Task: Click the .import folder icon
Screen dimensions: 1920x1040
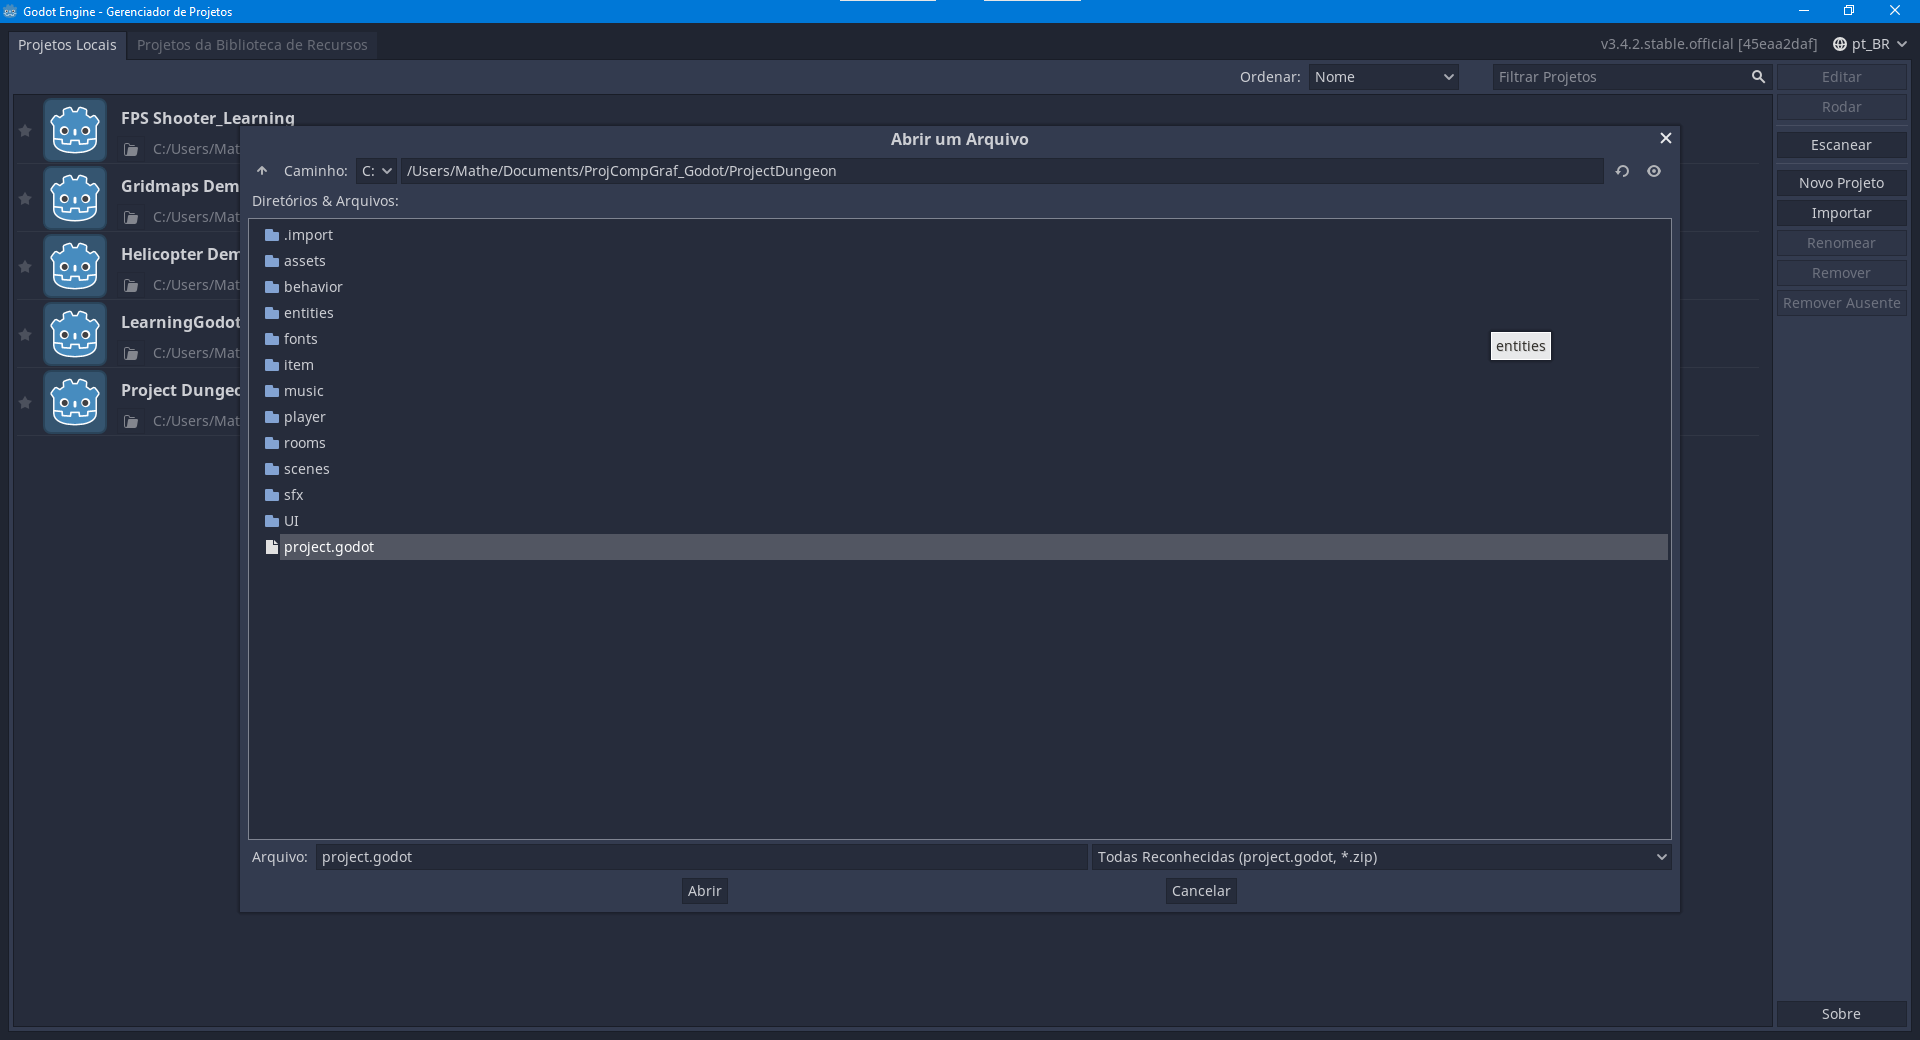Action: click(271, 235)
